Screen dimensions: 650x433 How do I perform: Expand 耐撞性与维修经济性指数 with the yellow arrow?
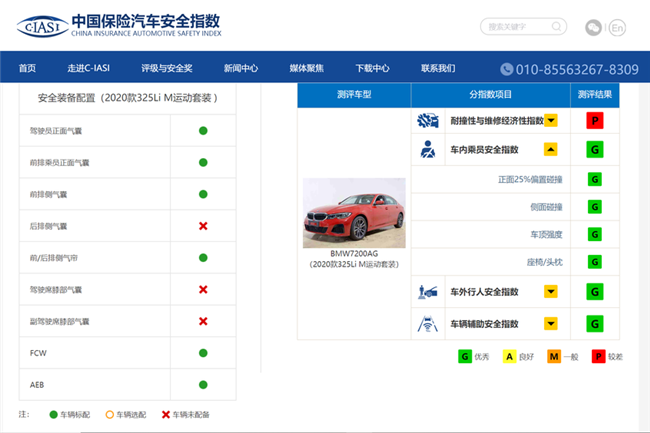point(551,121)
